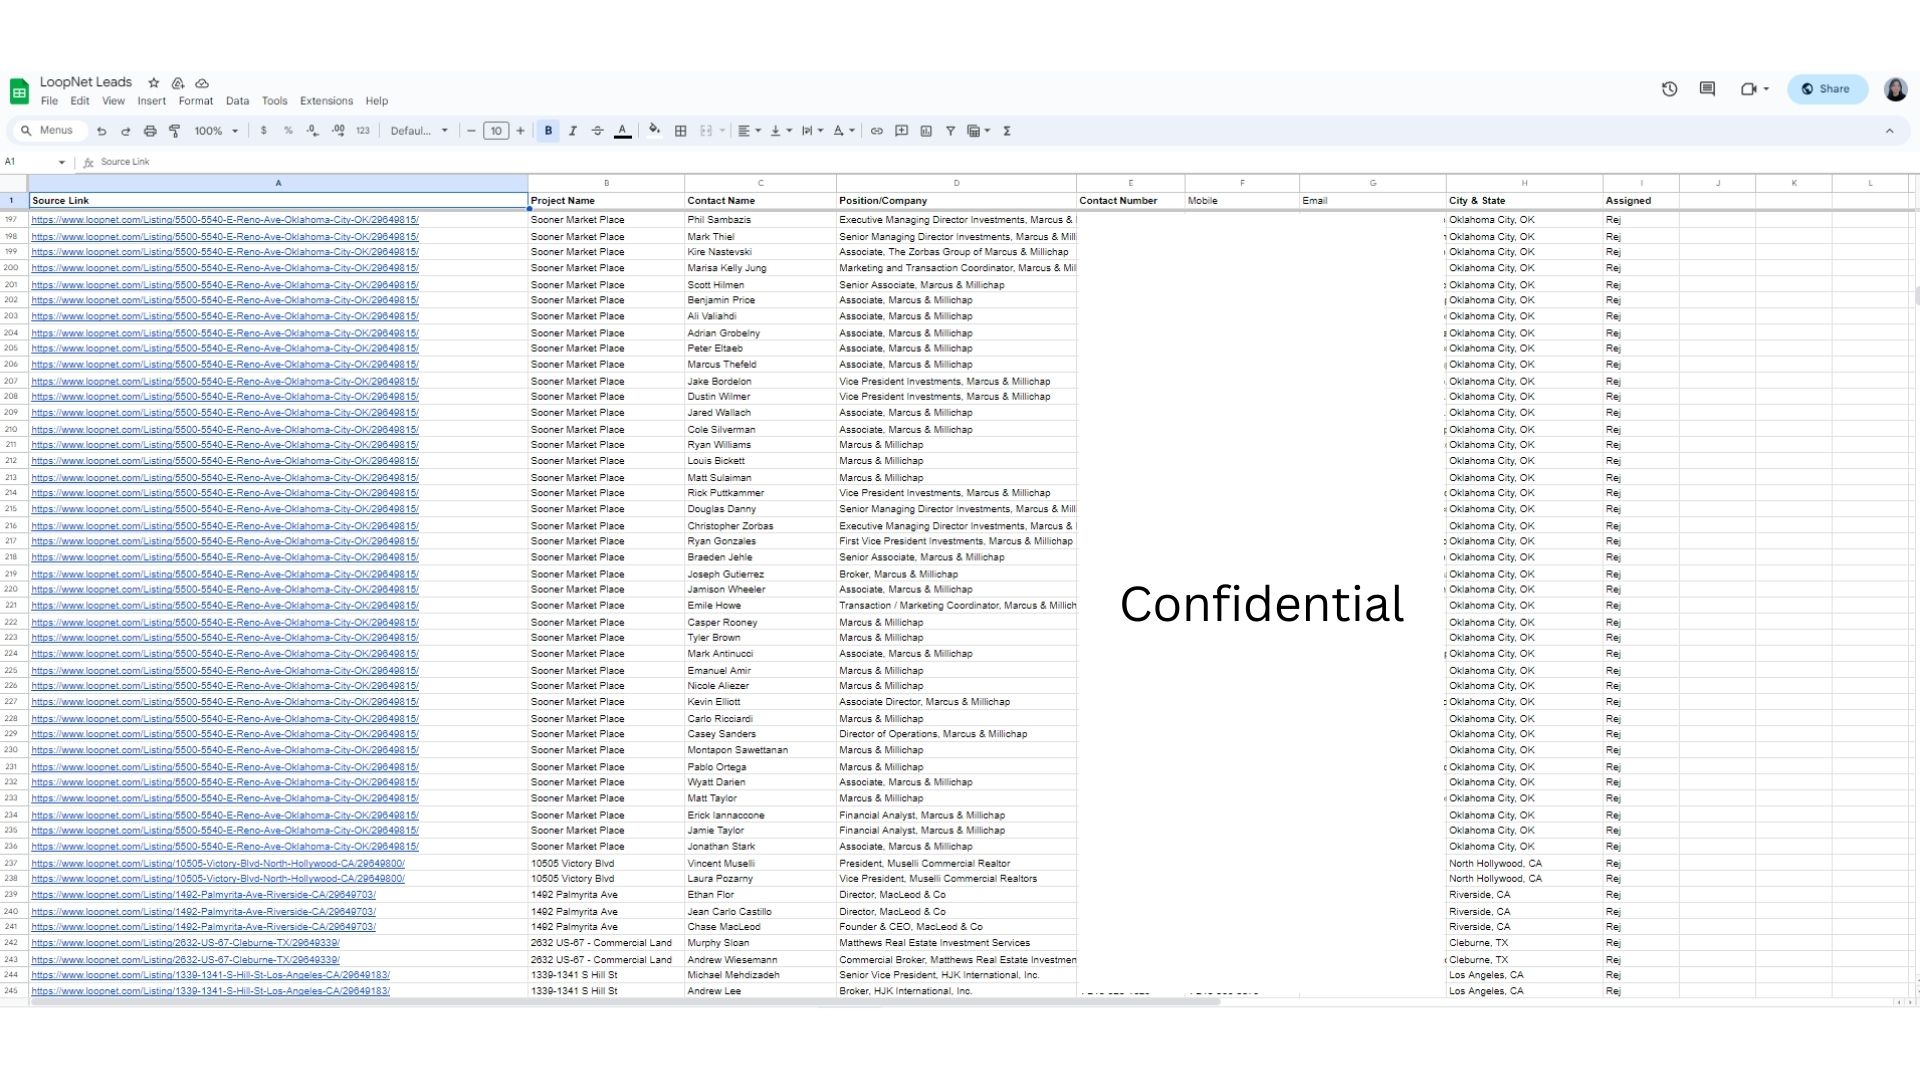Open the zoom level dropdown
Viewport: 1920px width, 1080px height.
pos(216,131)
